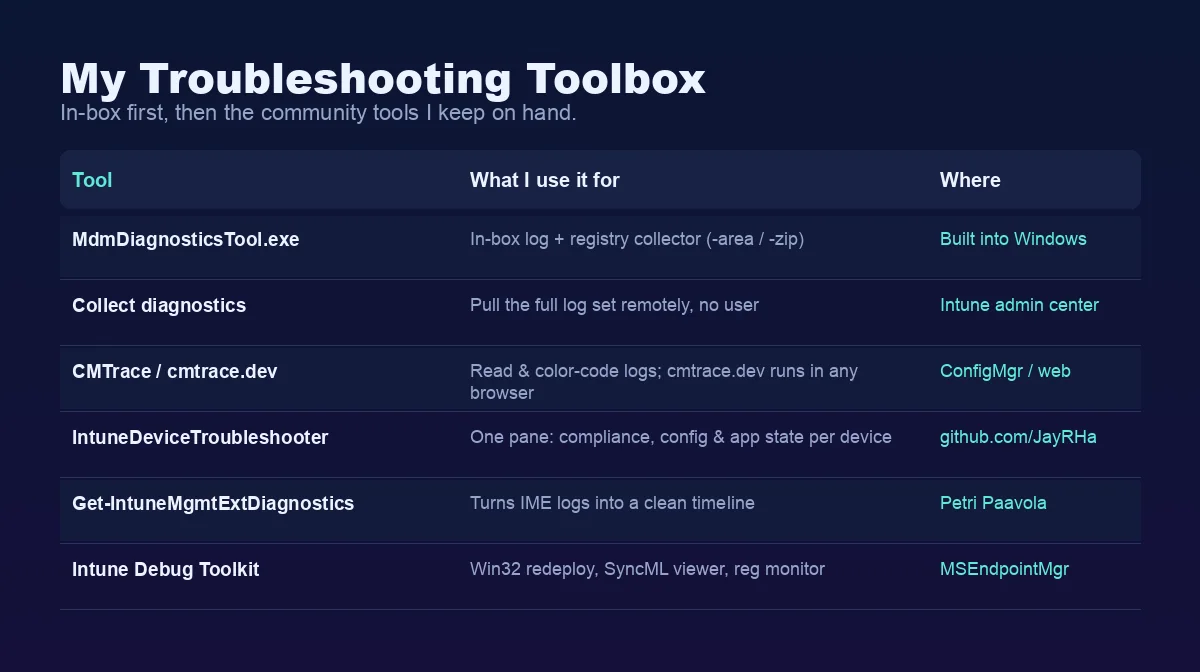Open the github.com/JayRHa link text
The width and height of the screenshot is (1200, 672).
click(1018, 437)
